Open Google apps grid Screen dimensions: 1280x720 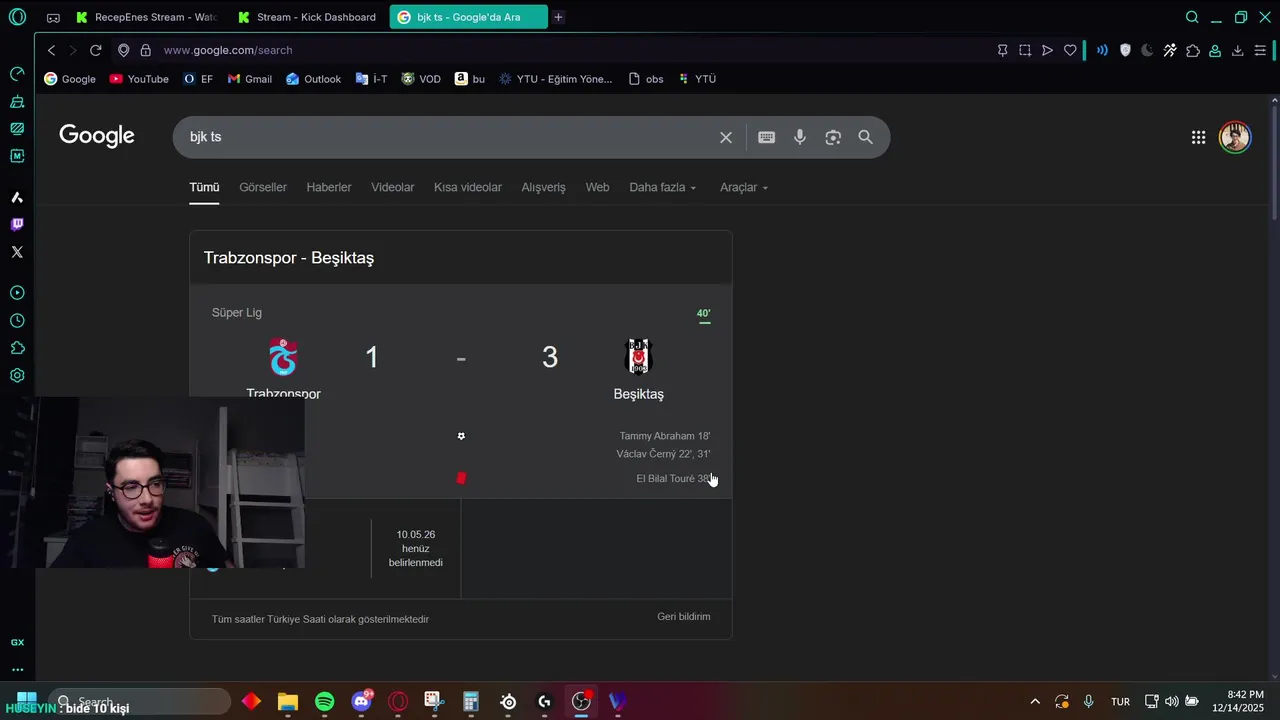point(1198,137)
